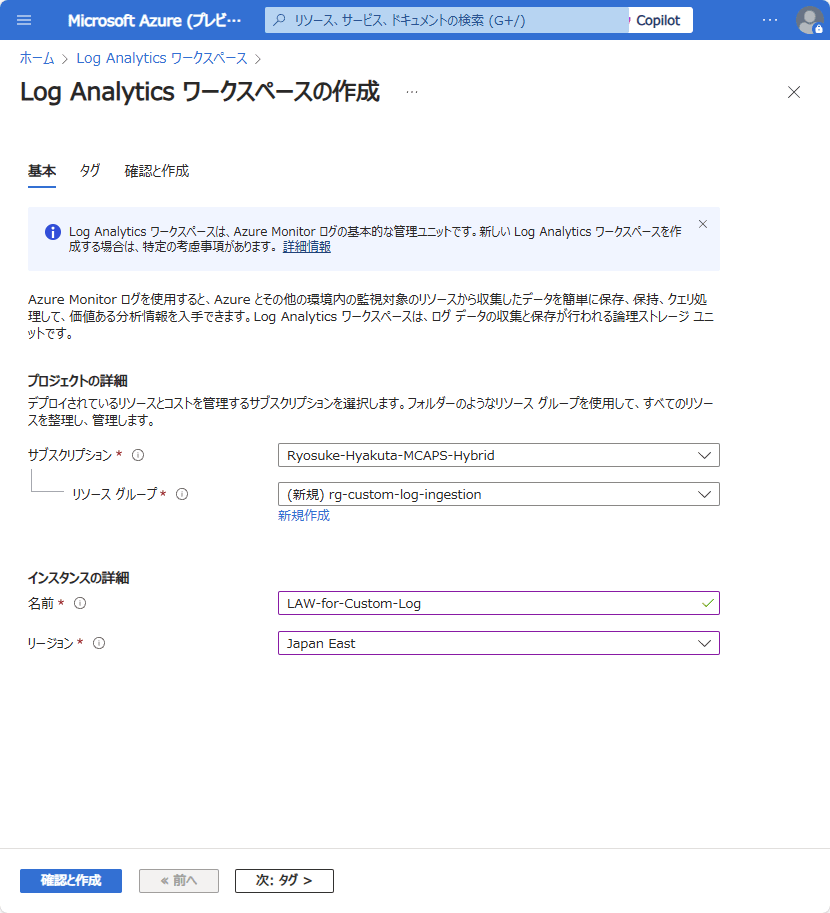The height and width of the screenshot is (913, 830).
Task: Open the サブスクリプション dropdown
Action: [499, 455]
